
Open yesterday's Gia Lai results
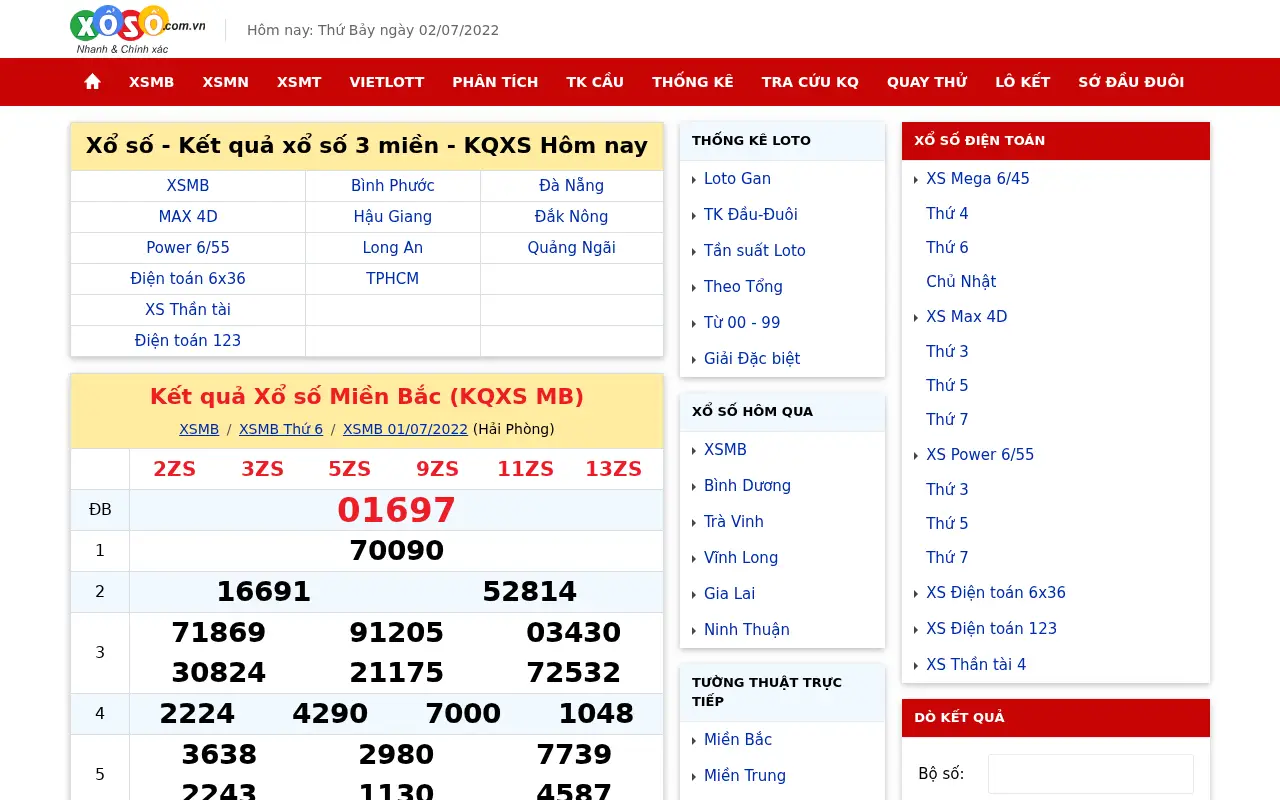(x=729, y=594)
